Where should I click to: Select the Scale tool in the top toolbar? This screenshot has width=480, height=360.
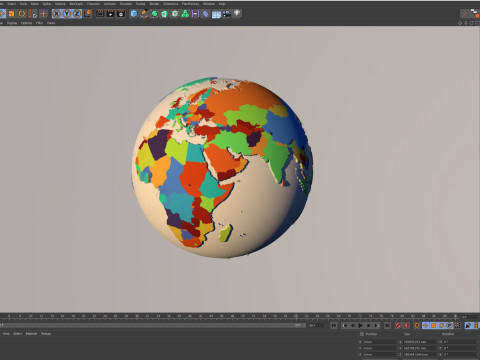click(x=11, y=14)
